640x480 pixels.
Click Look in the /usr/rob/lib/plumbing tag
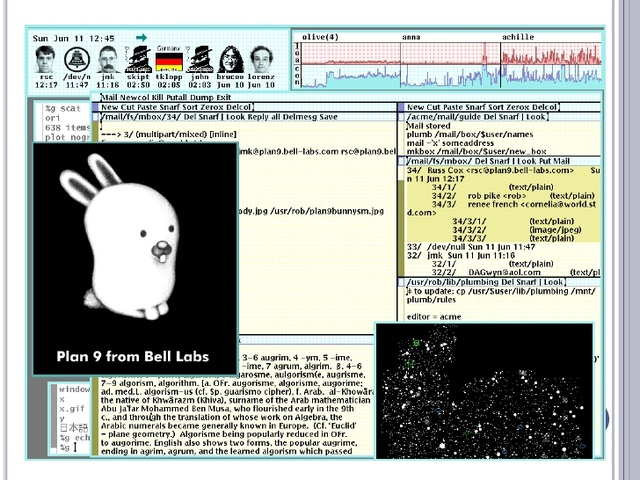[553, 282]
